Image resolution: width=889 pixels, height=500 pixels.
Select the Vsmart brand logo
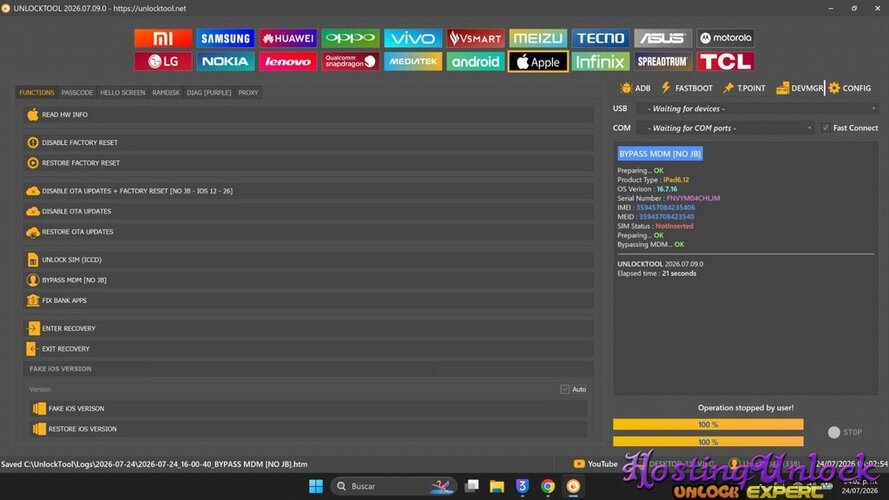(x=475, y=38)
